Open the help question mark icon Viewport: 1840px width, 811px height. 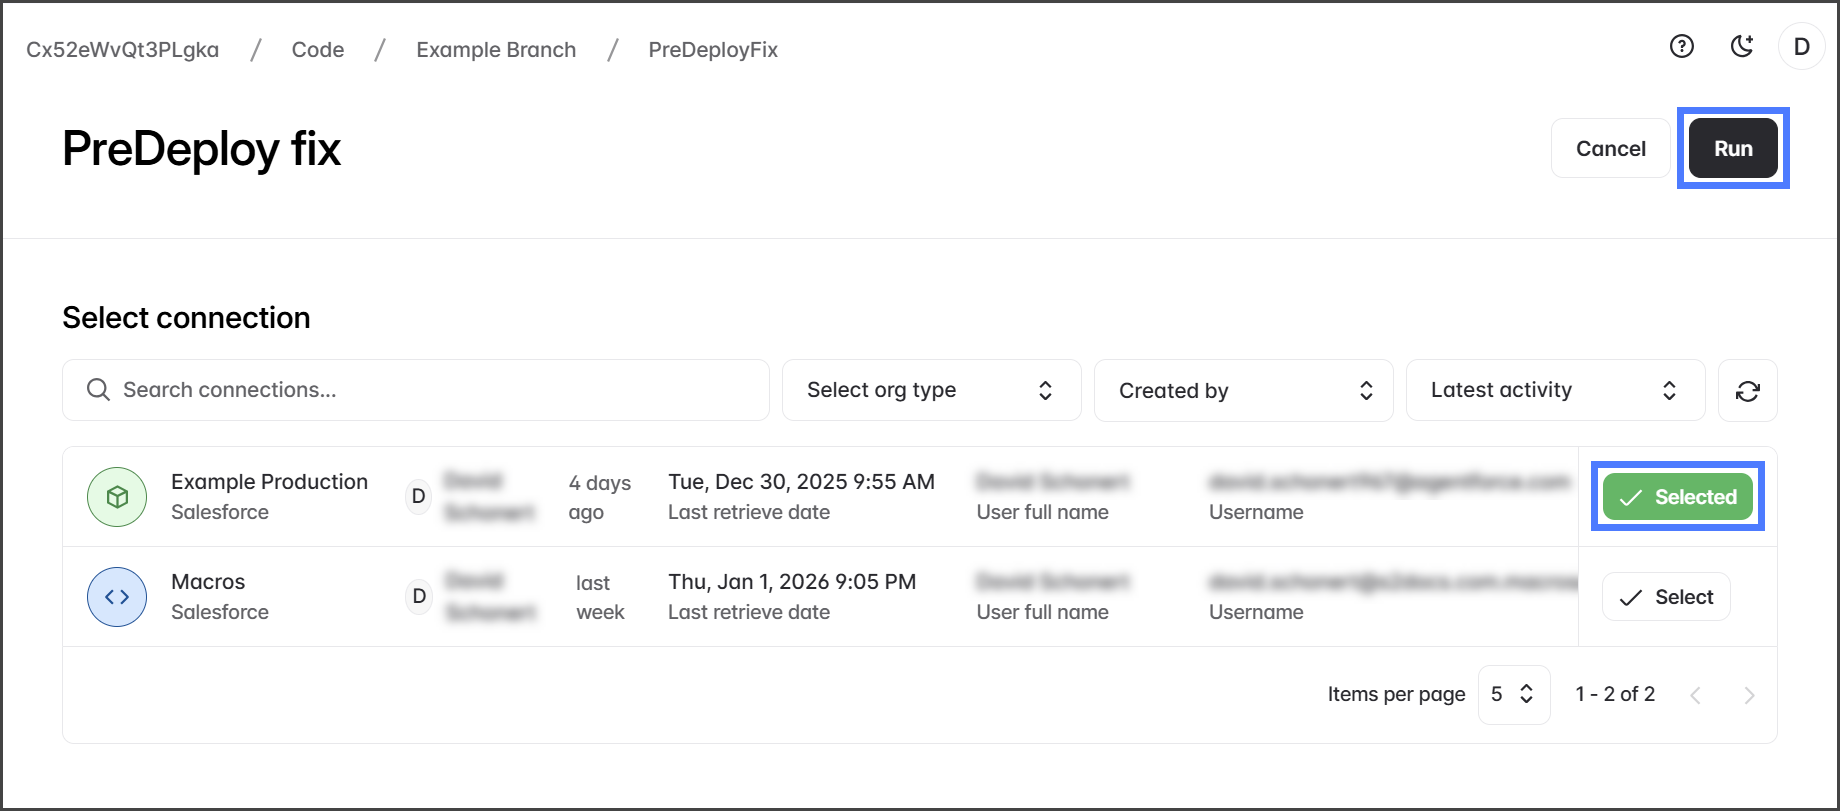[1682, 47]
